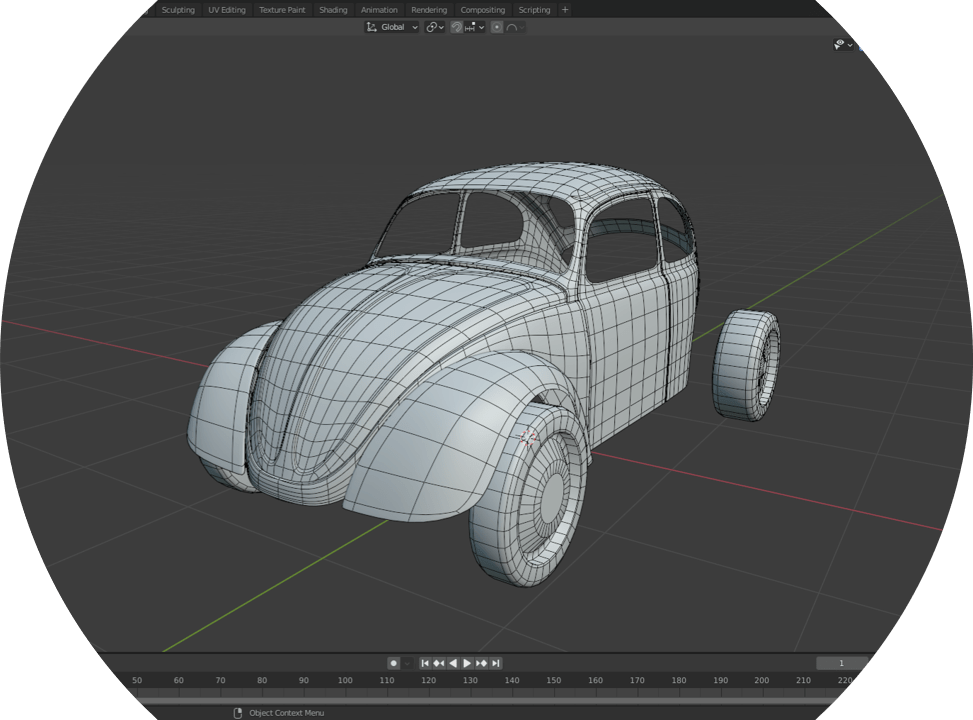Open the Rendering workspace tab

(x=429, y=10)
